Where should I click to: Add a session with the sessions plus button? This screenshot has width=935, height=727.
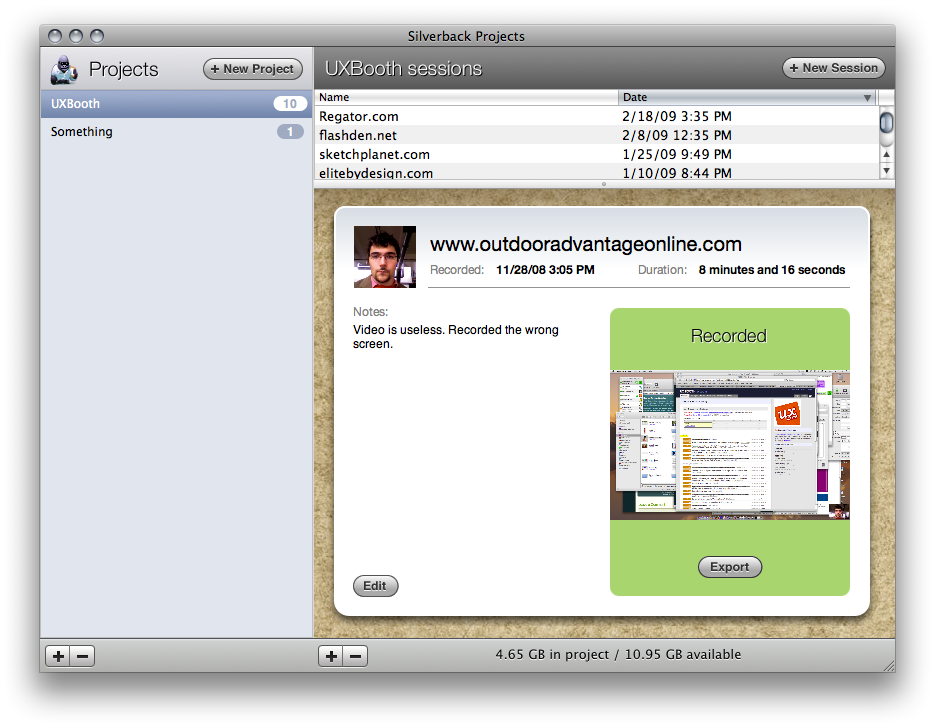point(331,657)
